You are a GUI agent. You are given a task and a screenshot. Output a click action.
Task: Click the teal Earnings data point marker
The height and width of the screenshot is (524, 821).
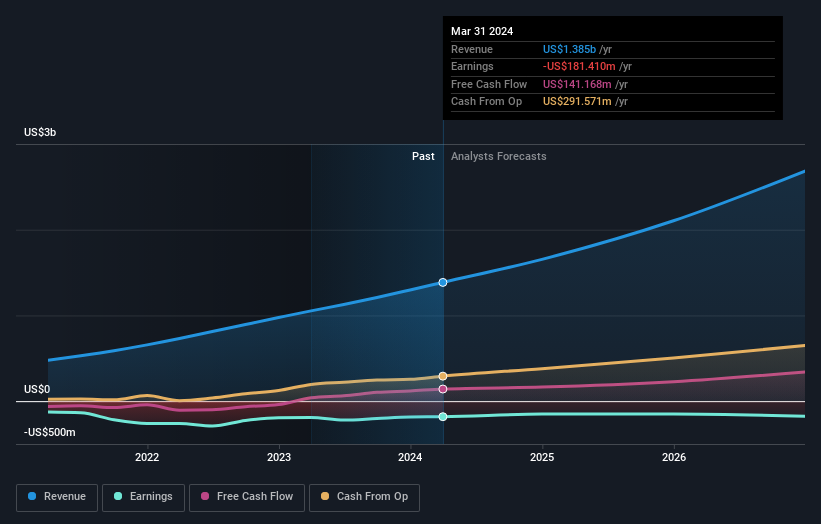pyautogui.click(x=443, y=417)
